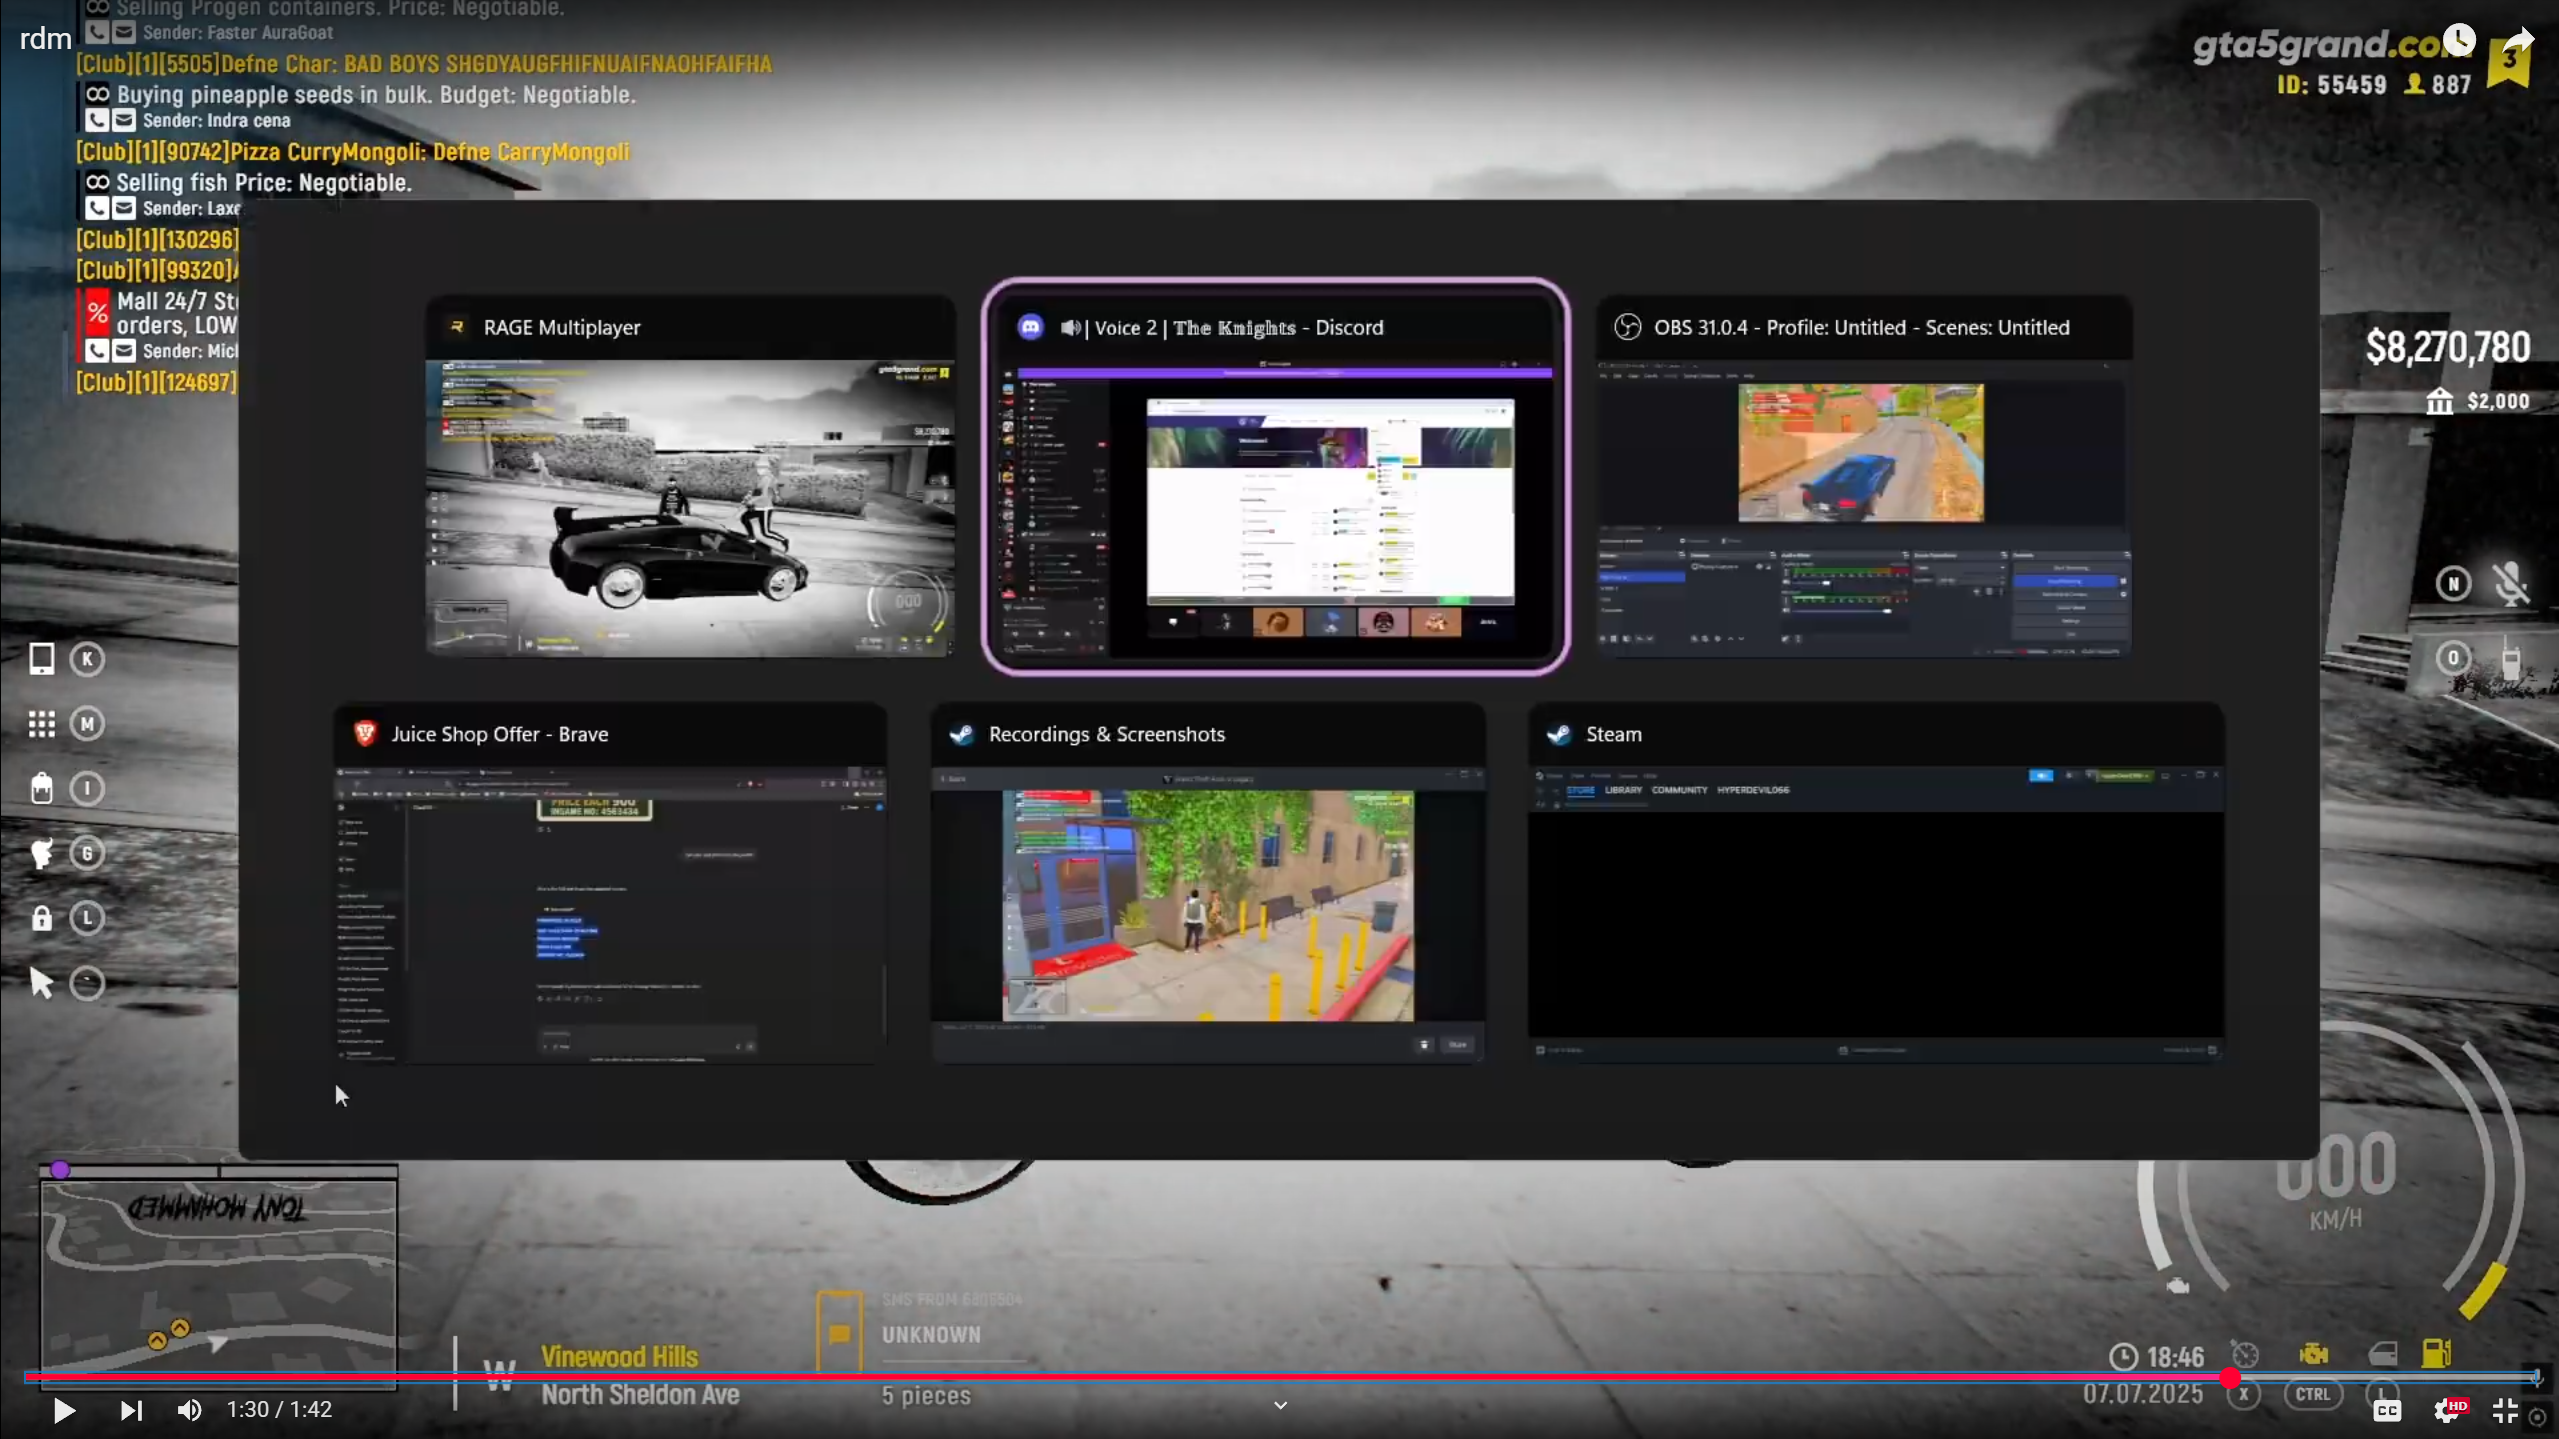Add the video to Watch Later
Screen dimensions: 2559x1439
(x=2459, y=41)
